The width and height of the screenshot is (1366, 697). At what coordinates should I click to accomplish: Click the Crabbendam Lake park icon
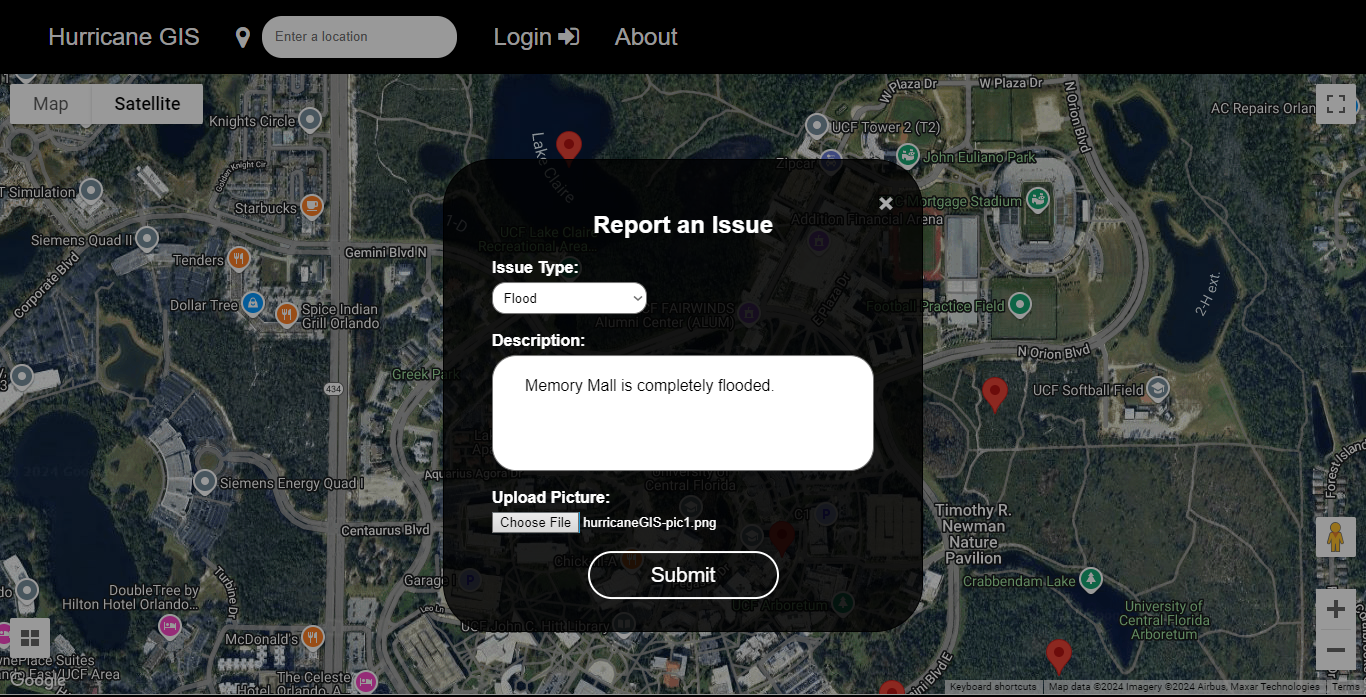[1091, 579]
